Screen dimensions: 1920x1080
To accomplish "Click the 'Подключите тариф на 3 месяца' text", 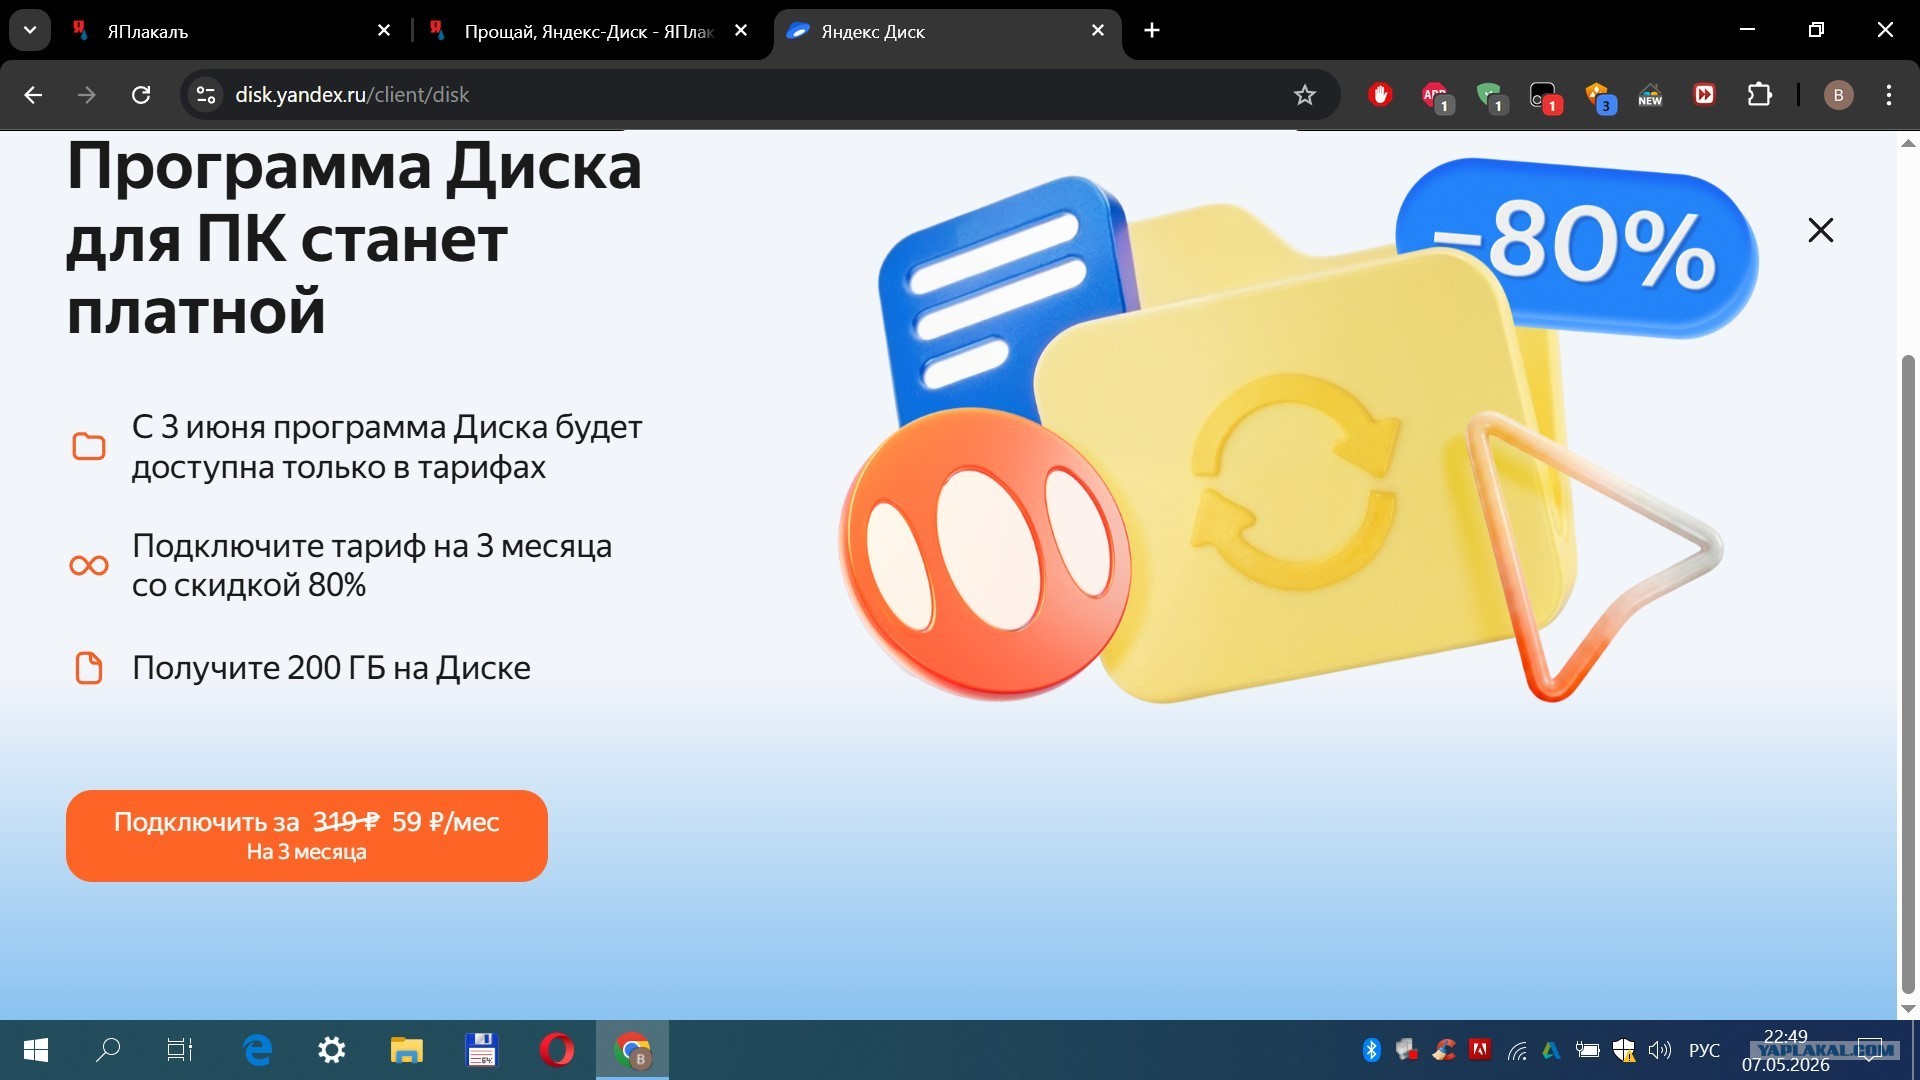I will pyautogui.click(x=372, y=546).
